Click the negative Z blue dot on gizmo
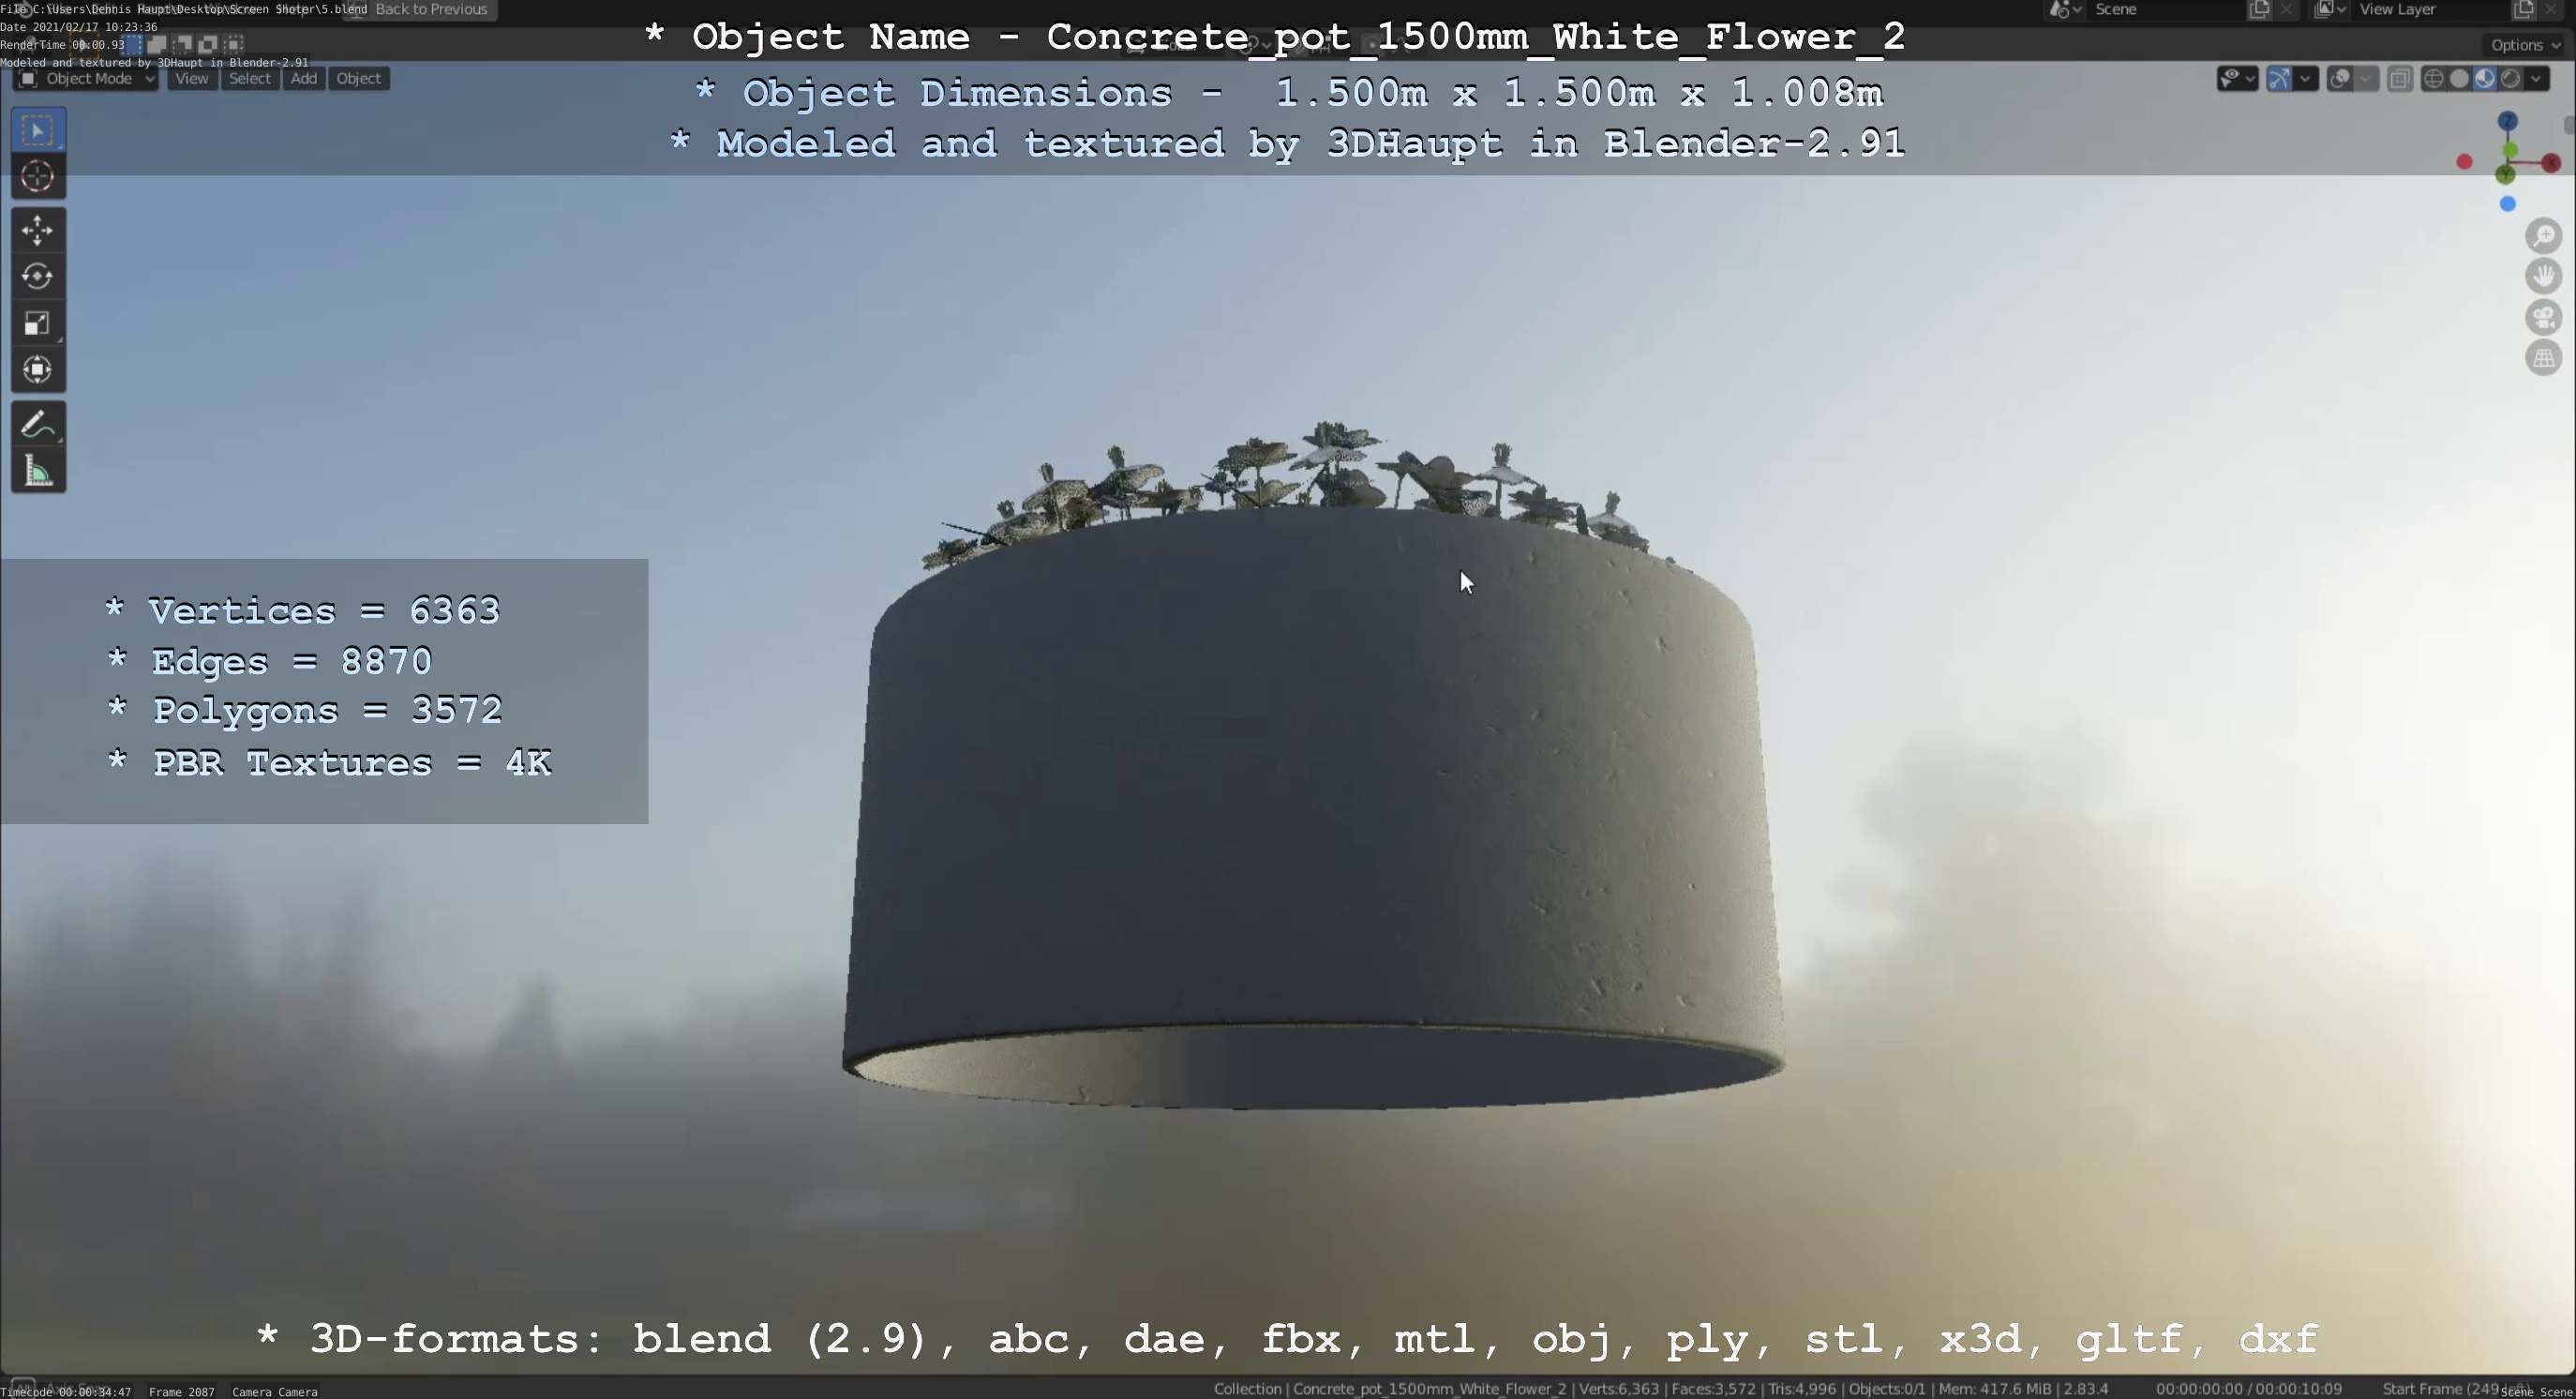 2507,204
